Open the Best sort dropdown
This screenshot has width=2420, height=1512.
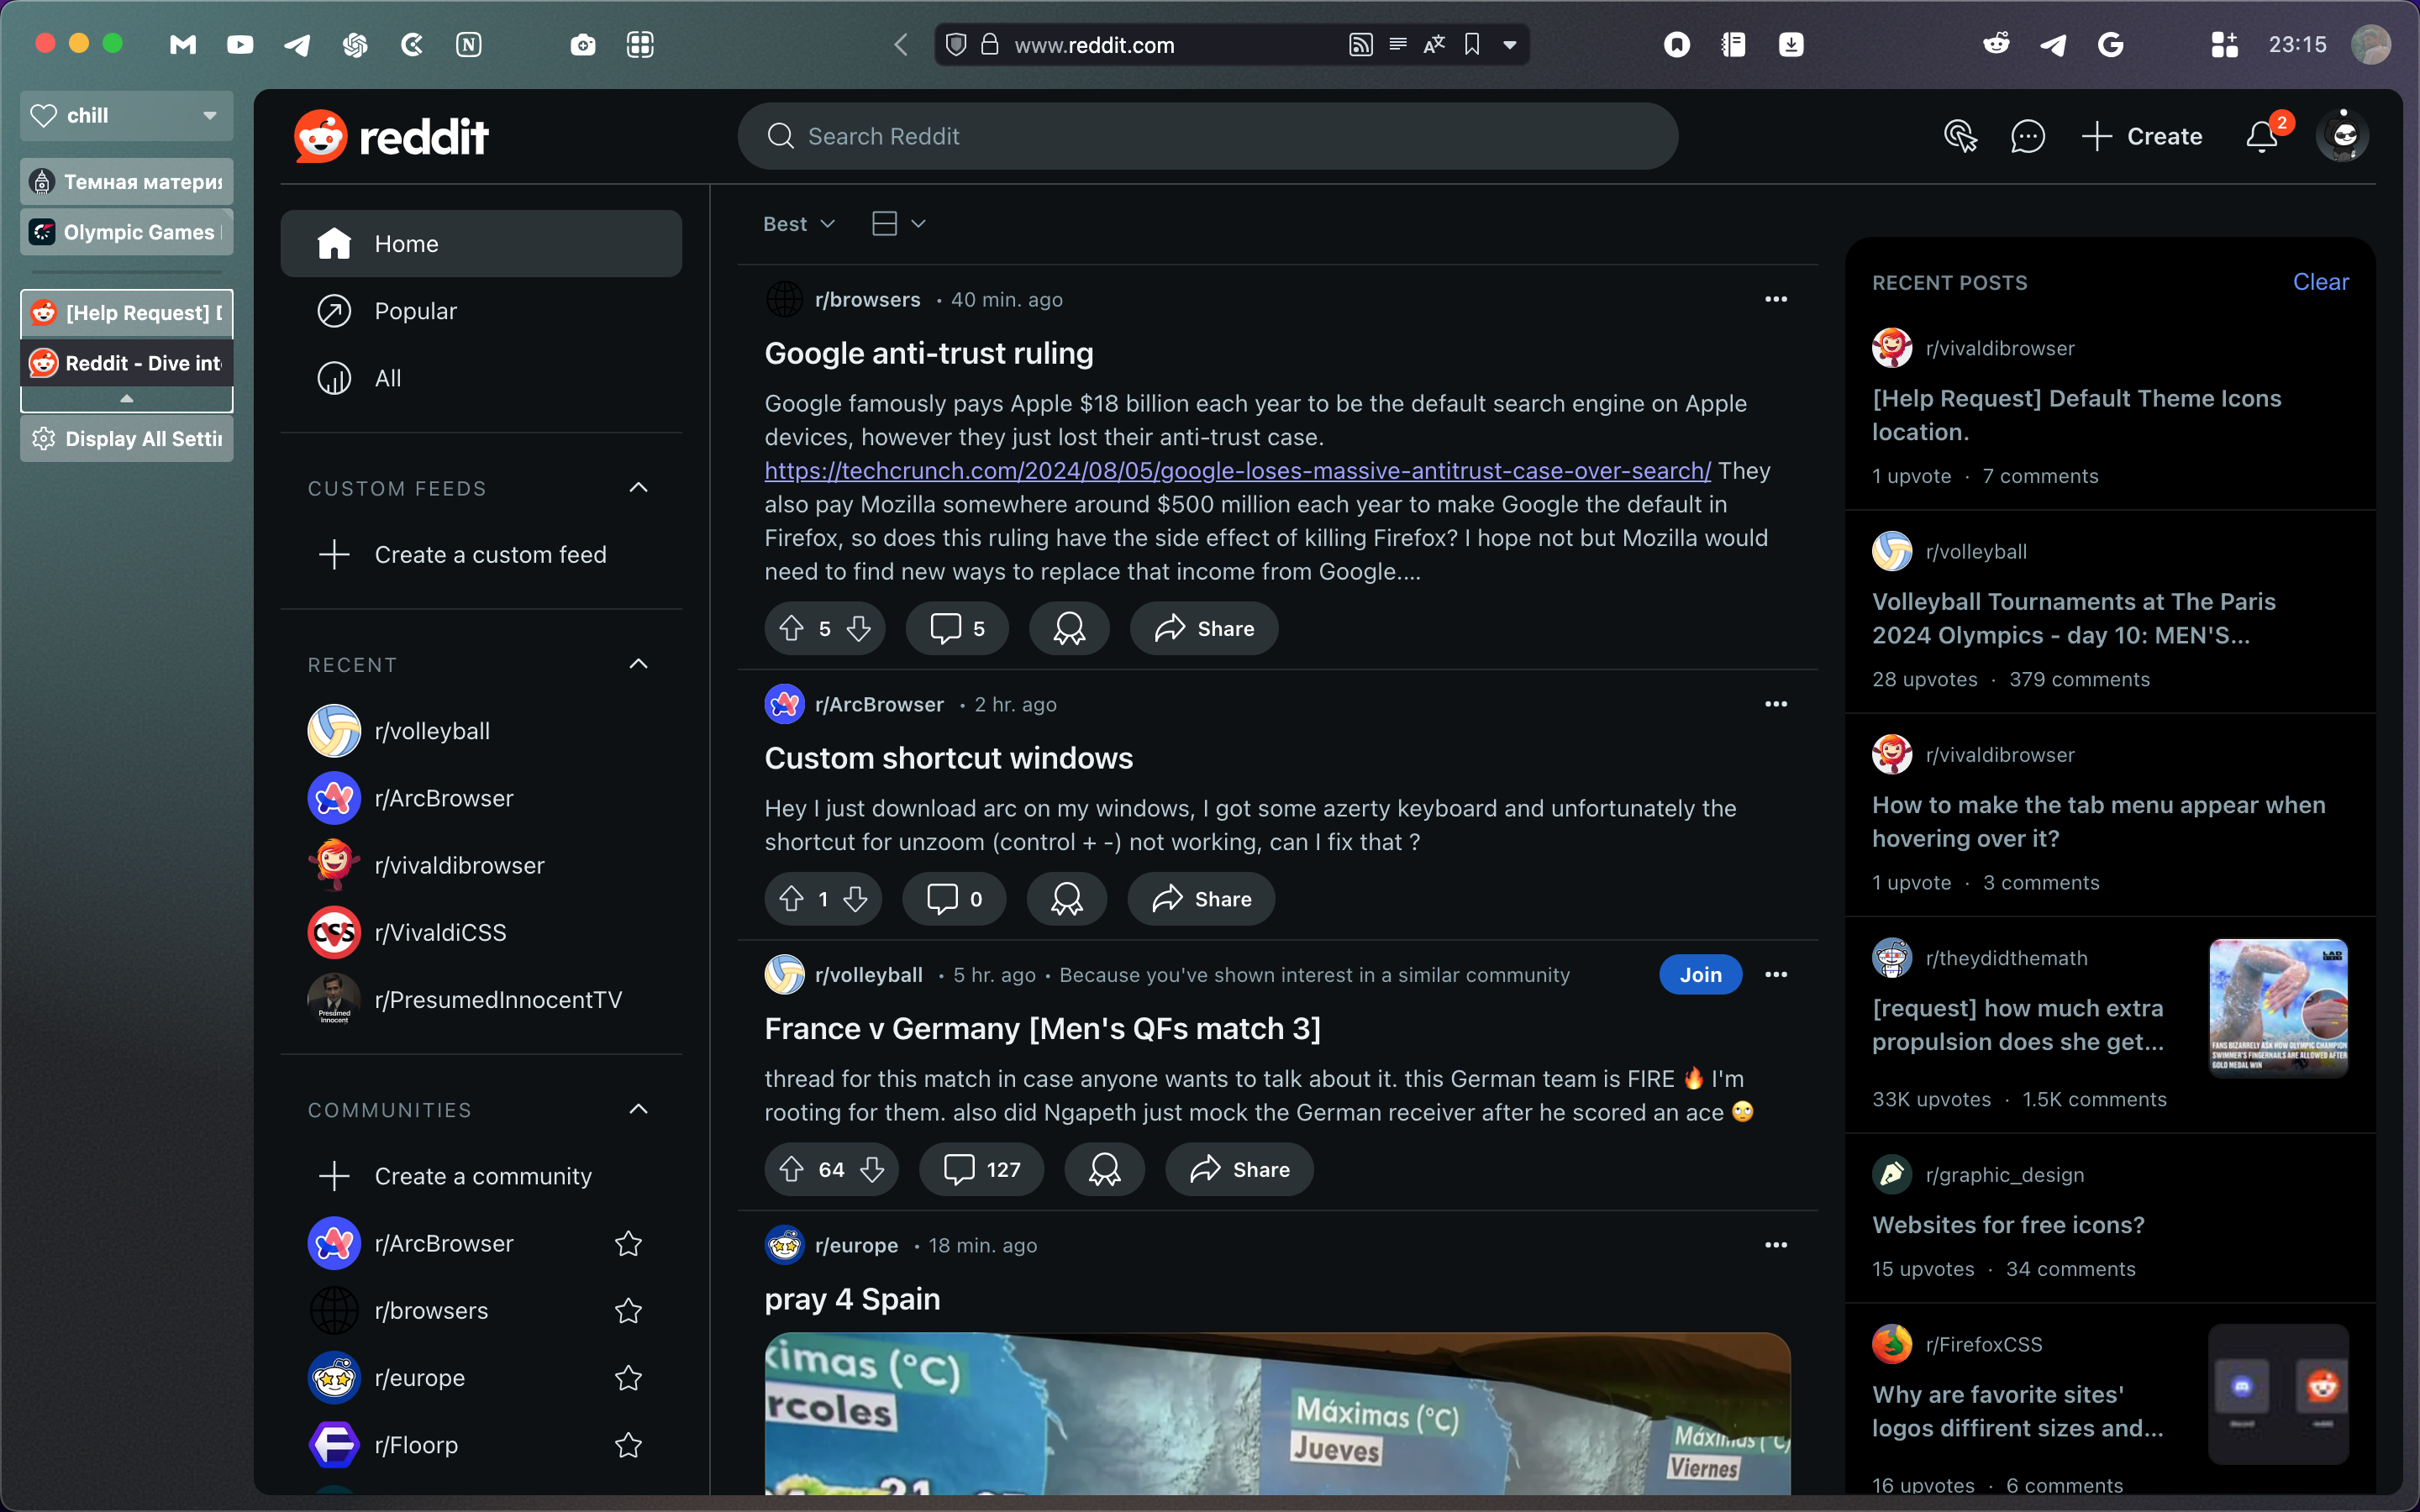798,224
